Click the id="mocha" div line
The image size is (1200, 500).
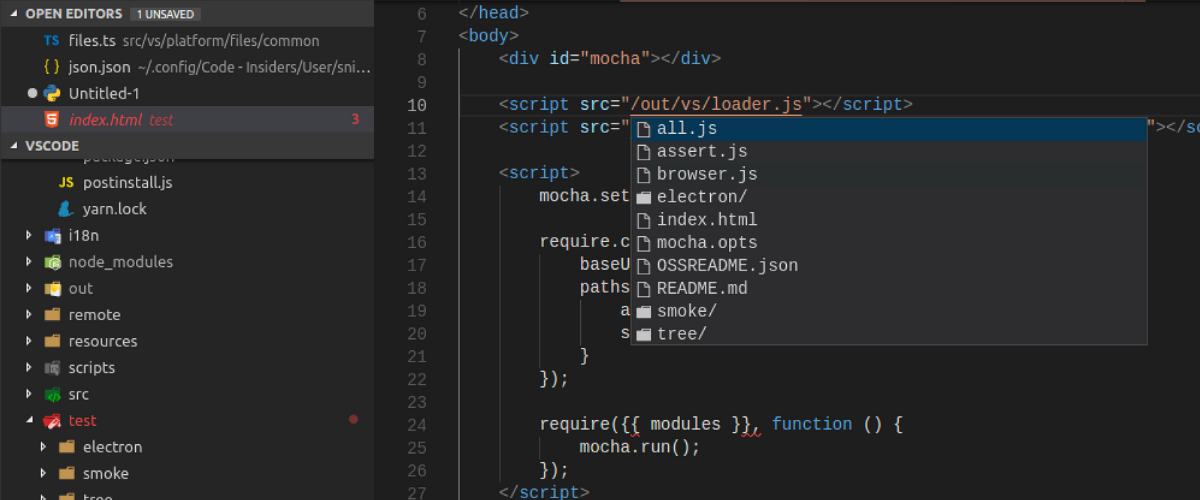click(x=609, y=59)
